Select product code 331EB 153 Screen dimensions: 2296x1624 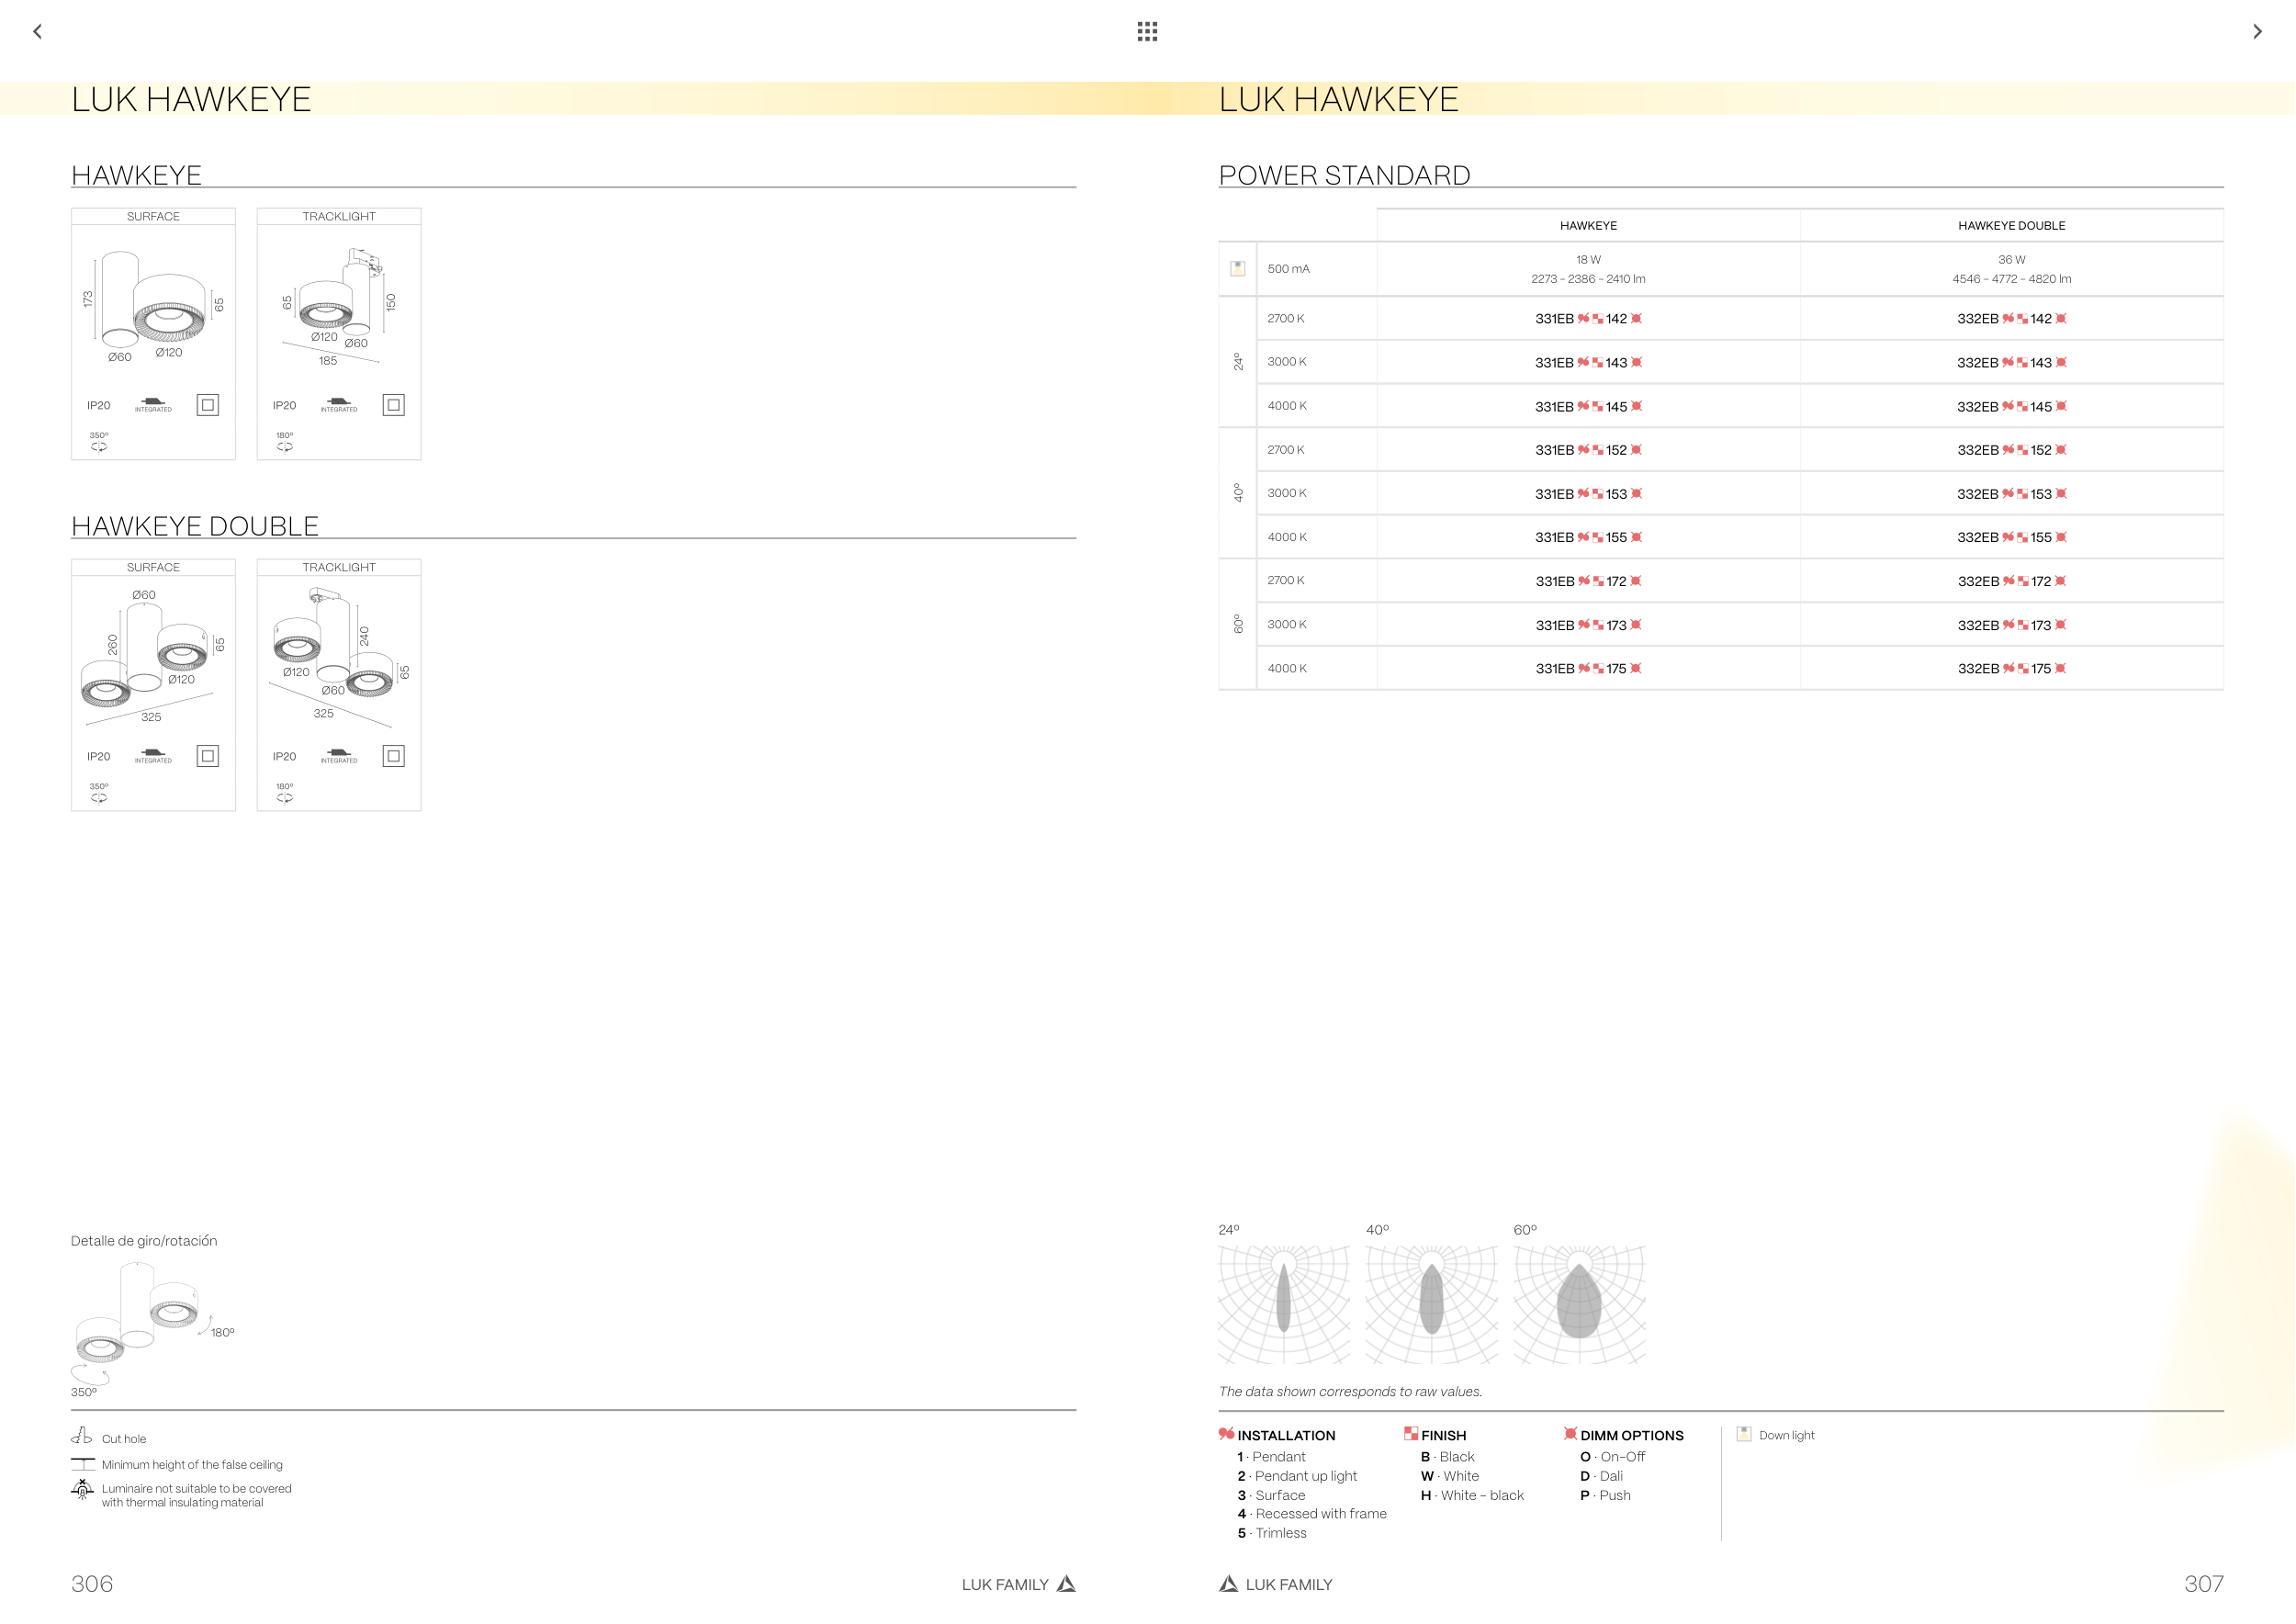[x=1588, y=494]
